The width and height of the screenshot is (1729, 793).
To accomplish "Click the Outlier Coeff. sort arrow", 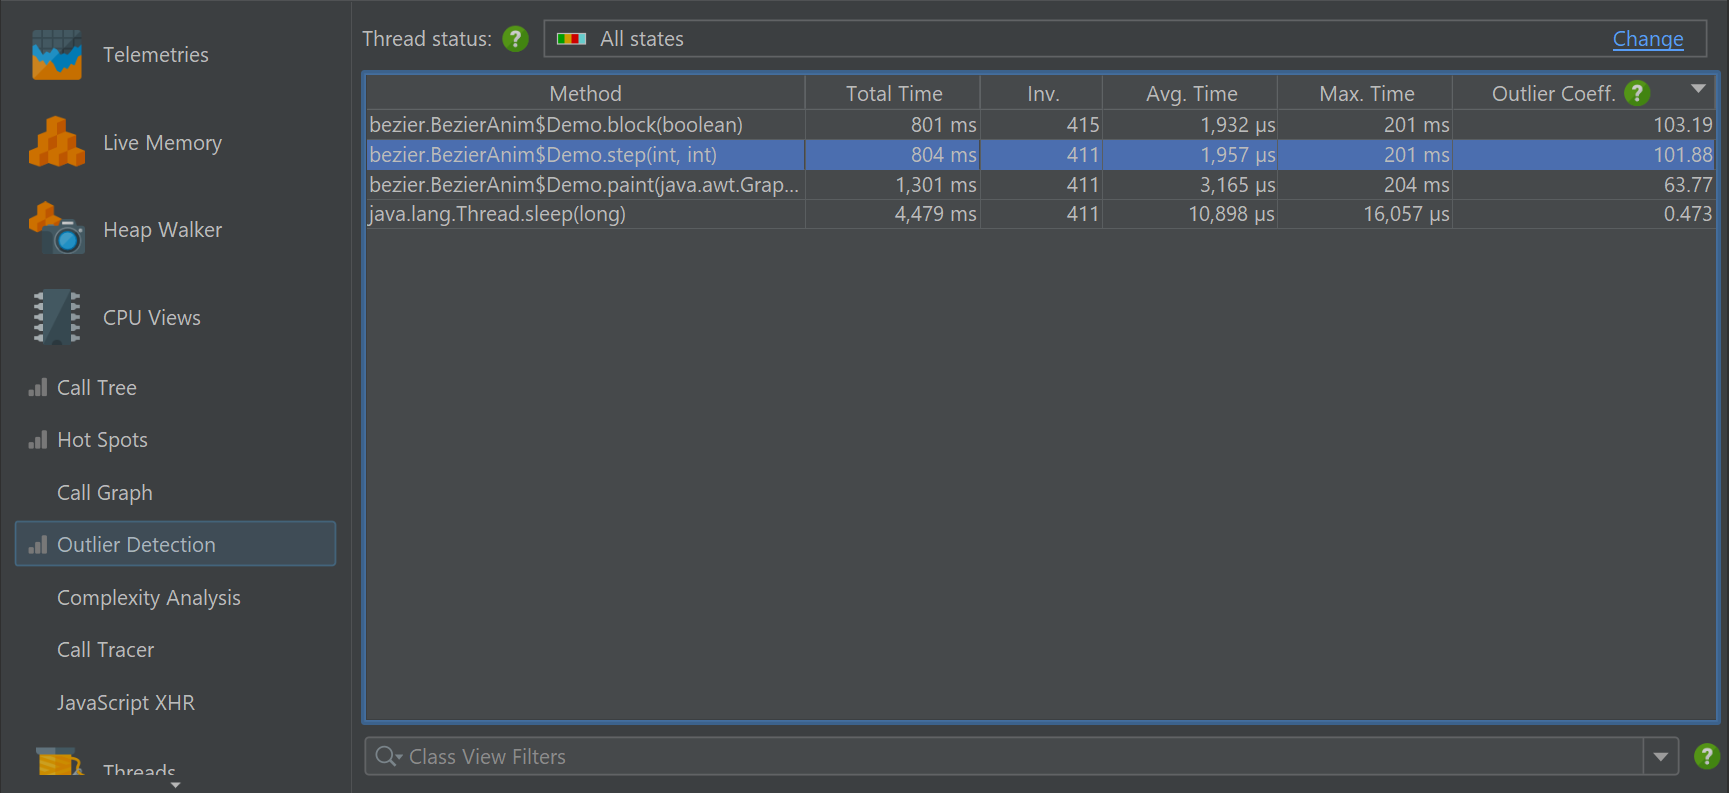I will 1698,89.
